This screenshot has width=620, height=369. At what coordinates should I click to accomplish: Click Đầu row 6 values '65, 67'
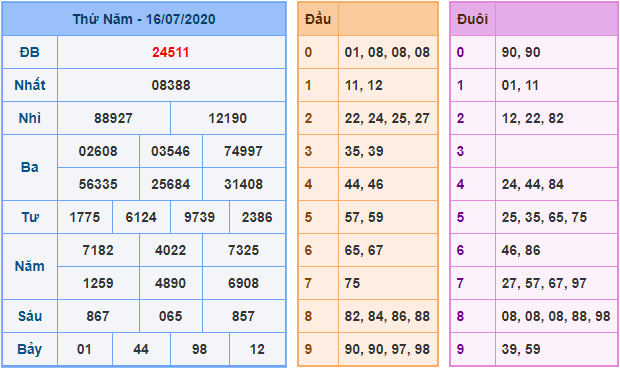click(364, 250)
